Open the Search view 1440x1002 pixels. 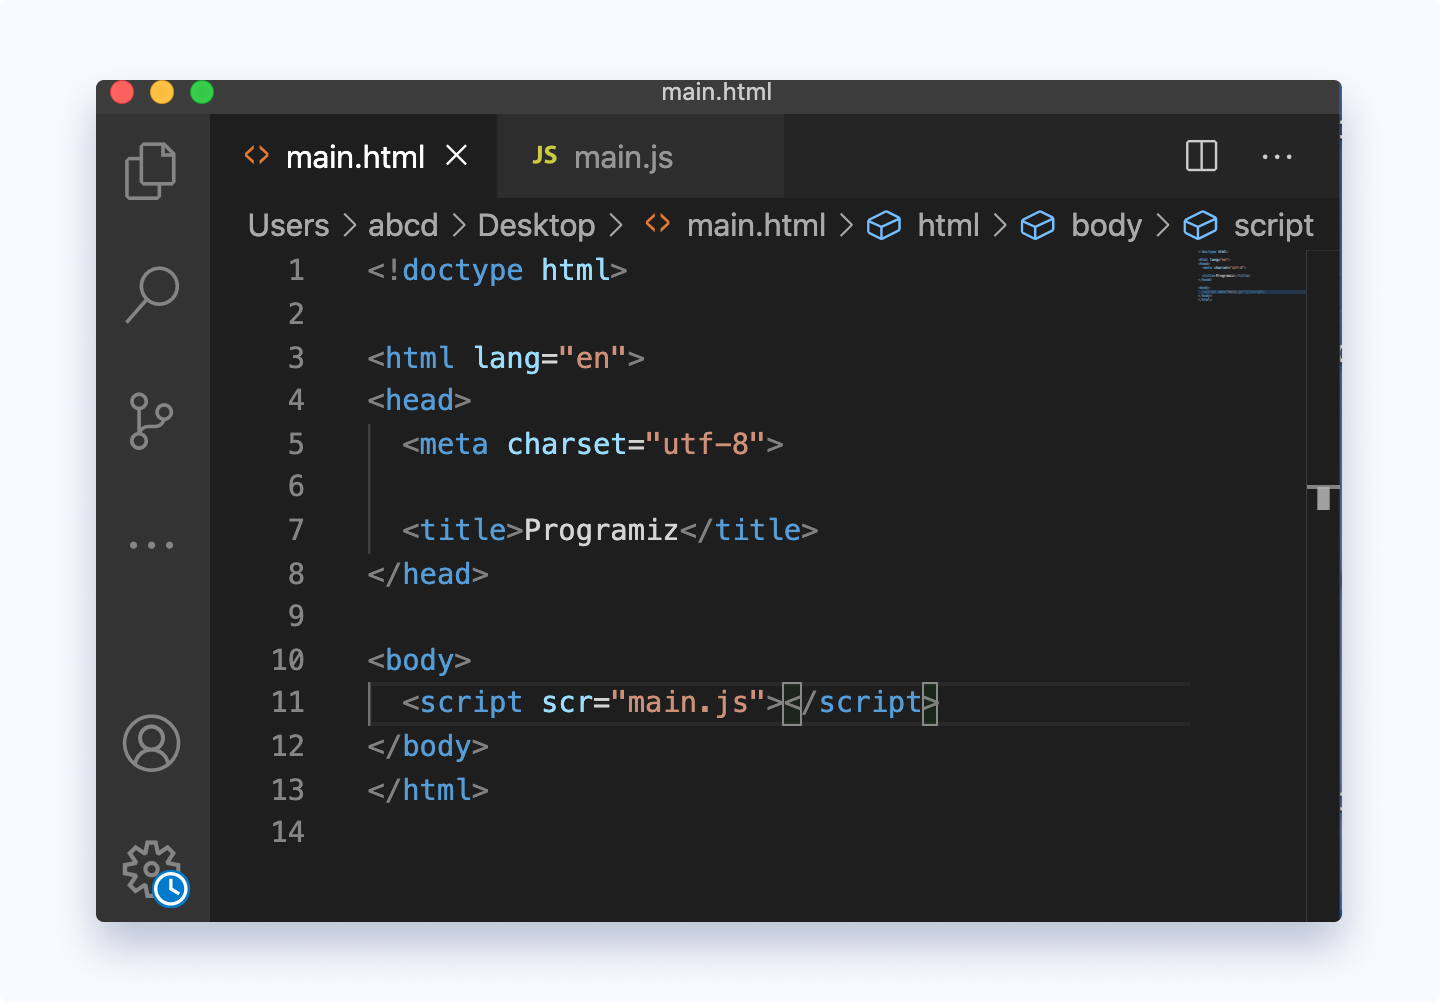152,294
